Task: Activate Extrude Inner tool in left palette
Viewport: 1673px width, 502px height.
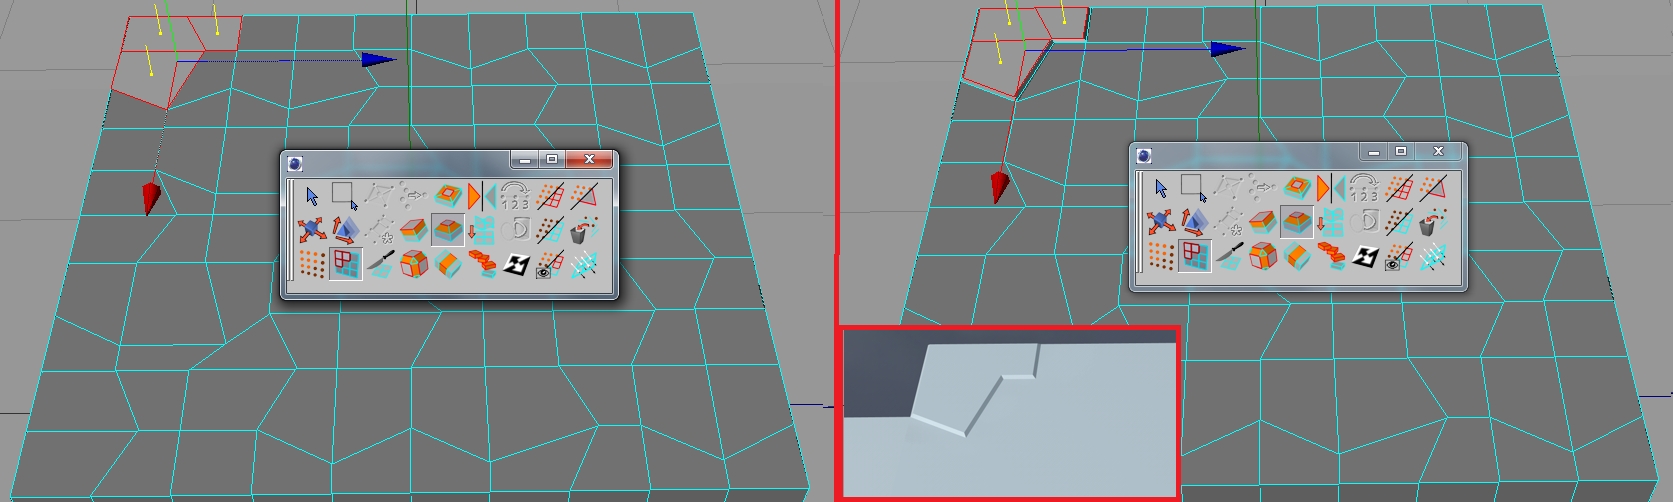Action: 447,195
